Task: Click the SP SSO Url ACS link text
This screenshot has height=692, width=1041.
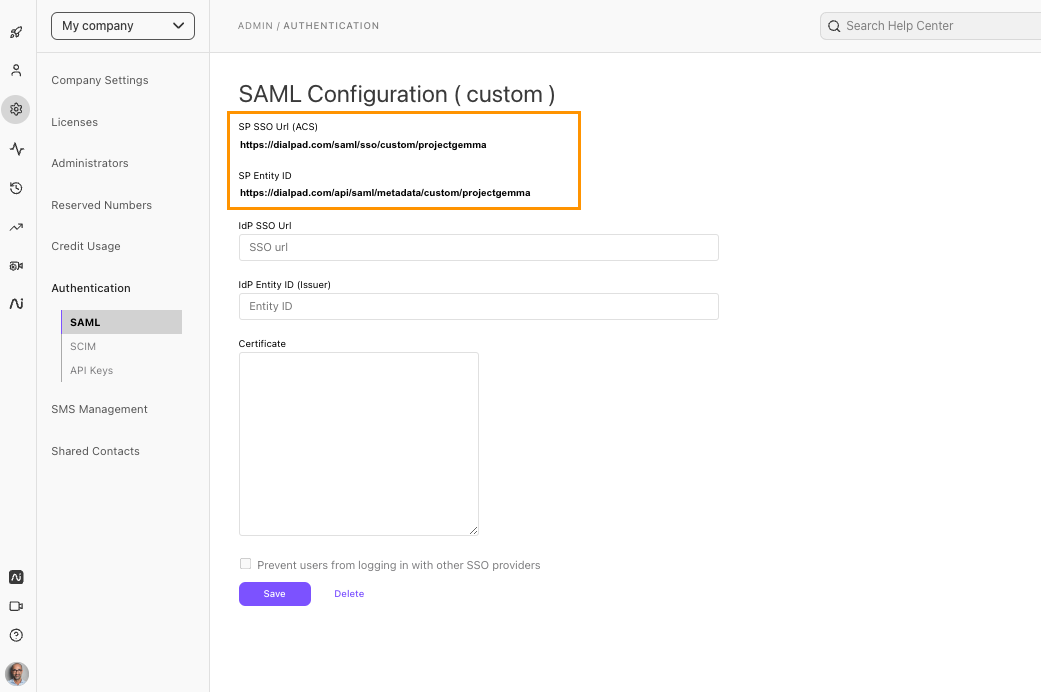Action: coord(363,145)
